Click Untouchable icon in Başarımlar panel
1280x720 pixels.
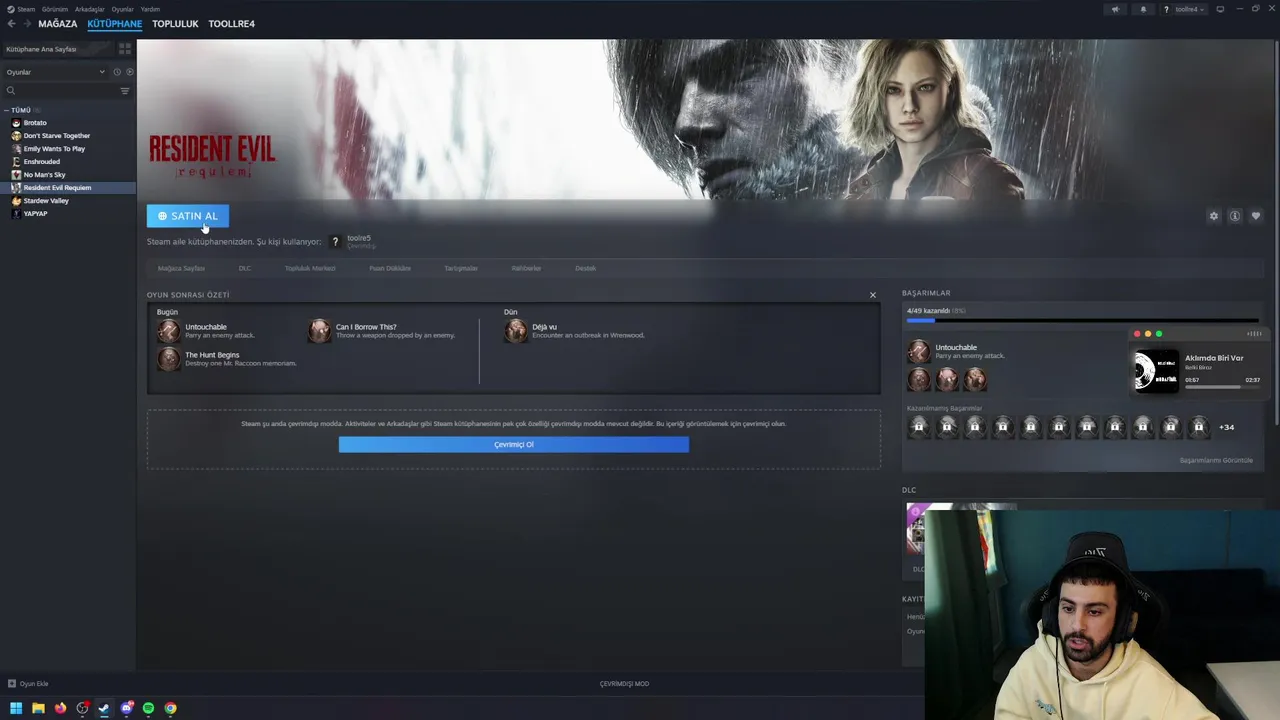point(918,351)
